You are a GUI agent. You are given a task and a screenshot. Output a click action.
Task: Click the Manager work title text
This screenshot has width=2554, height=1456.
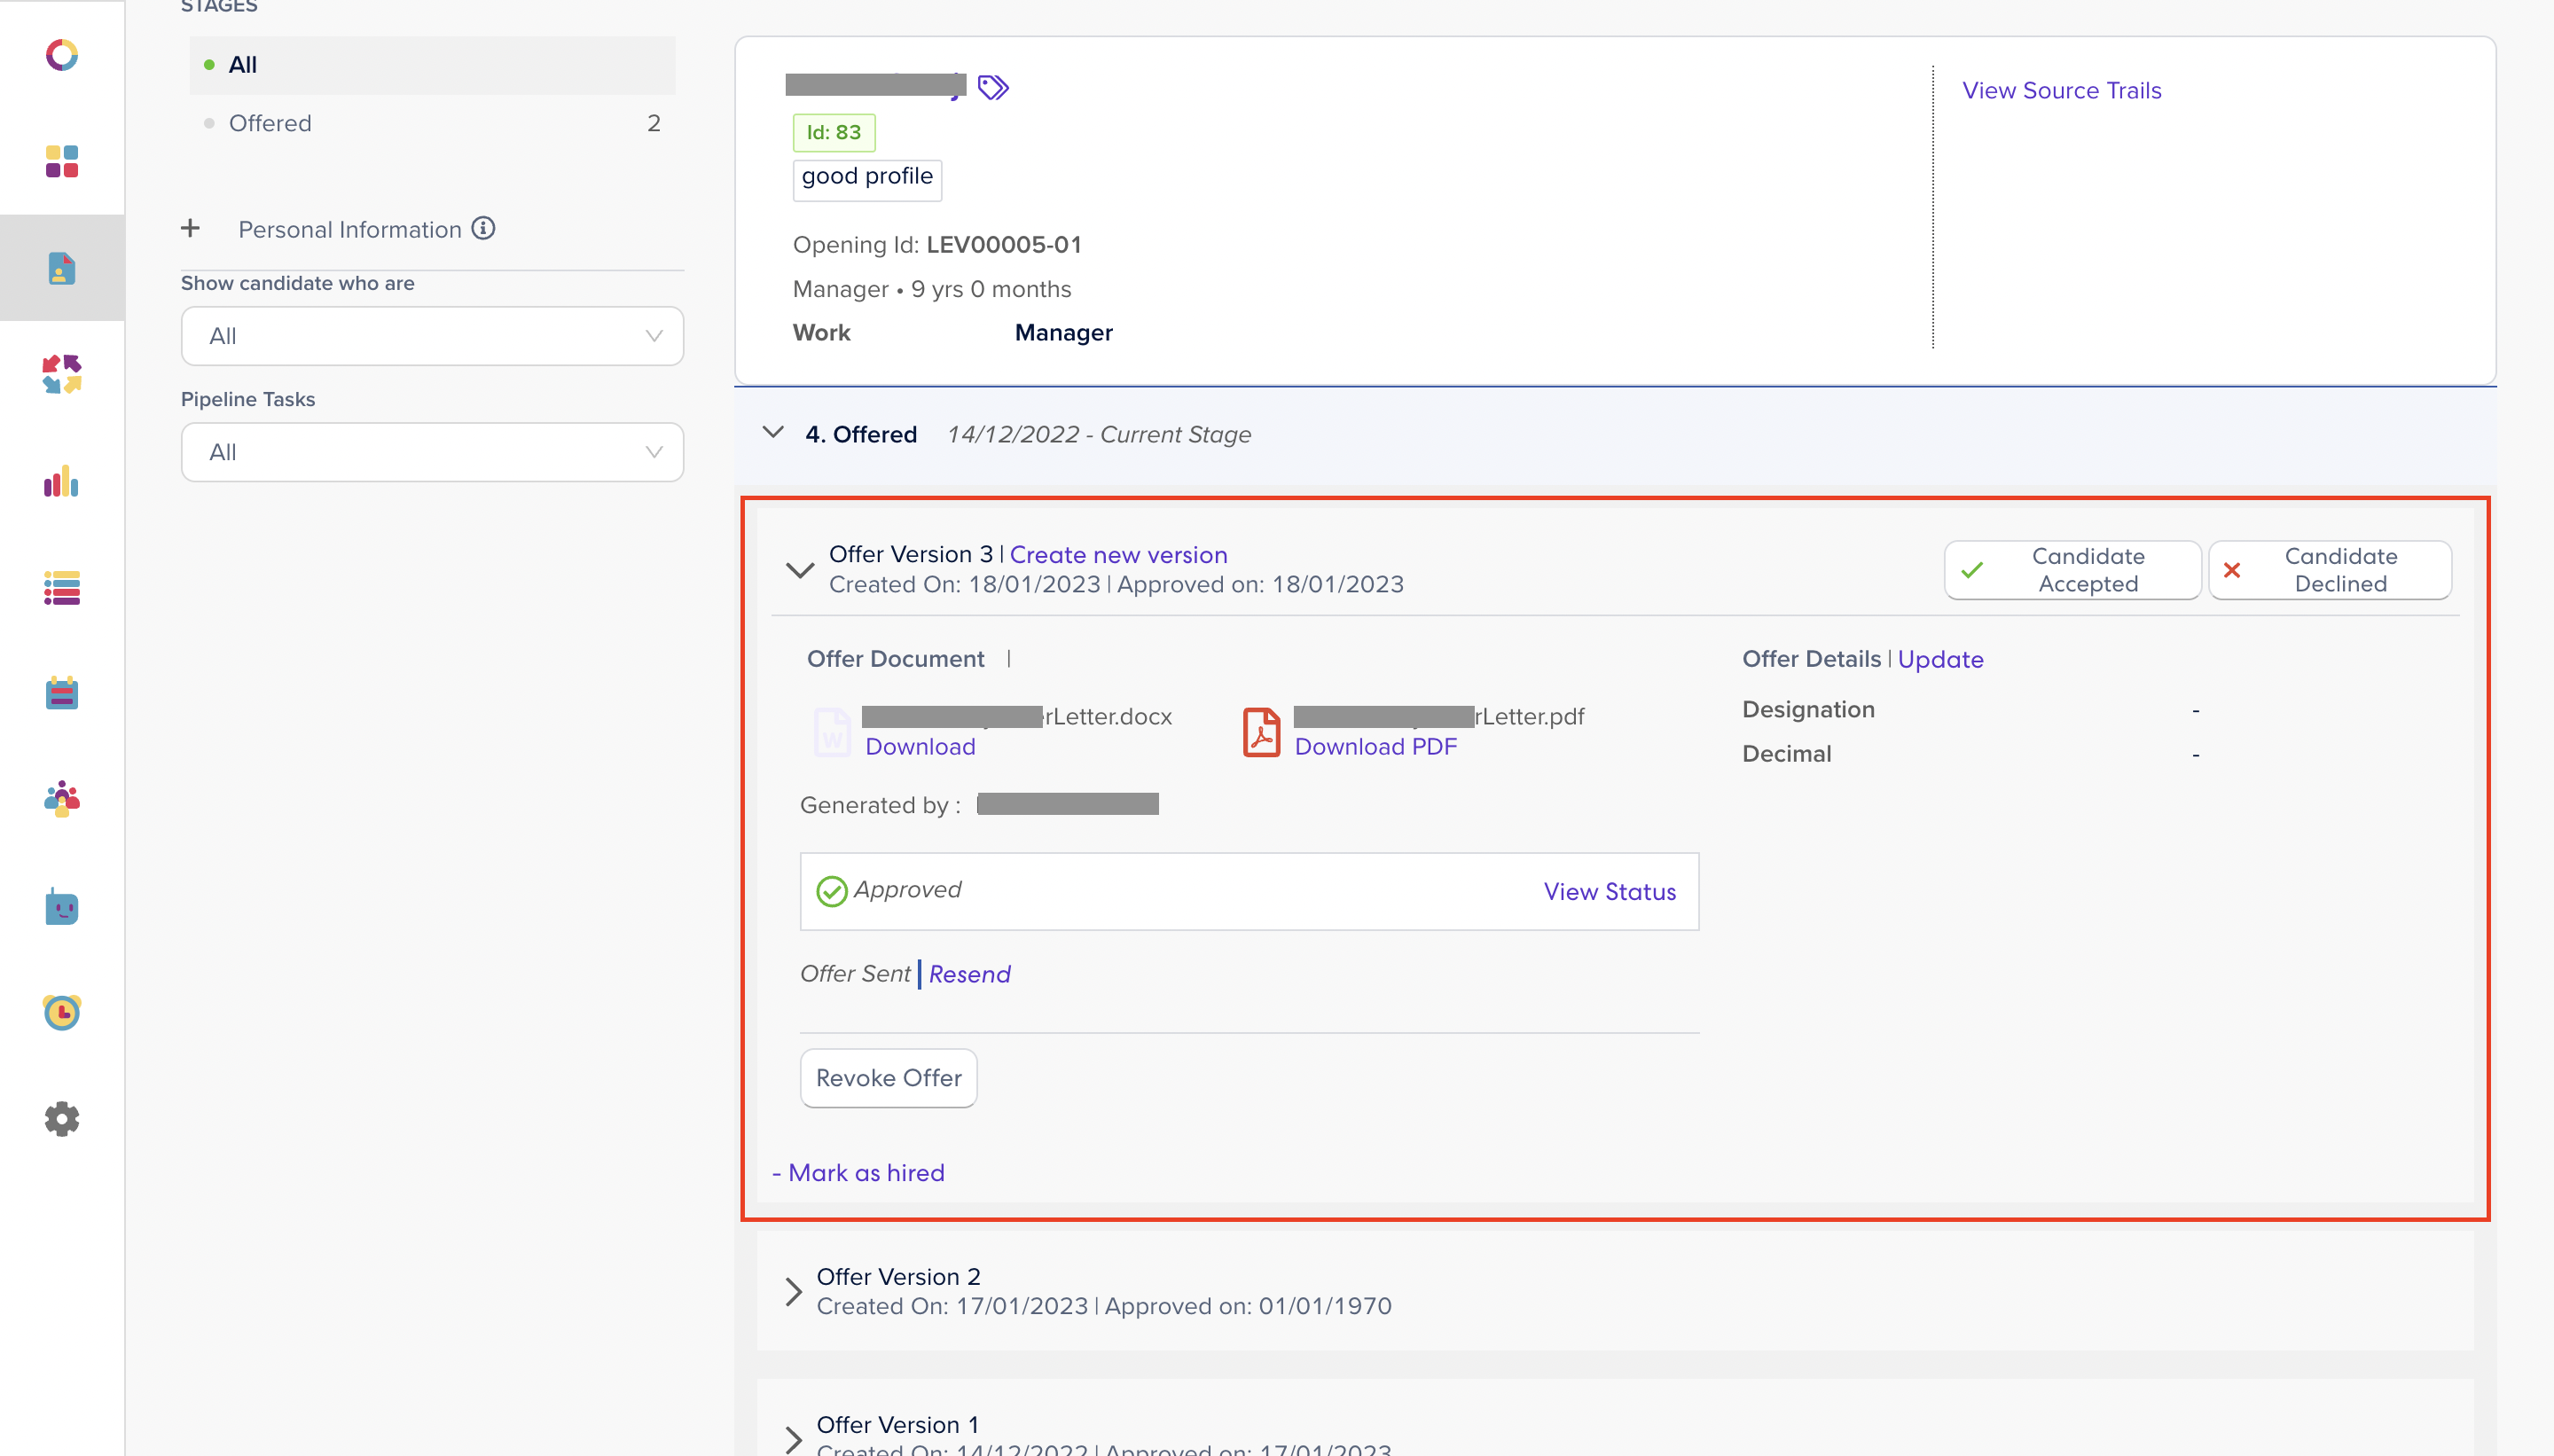tap(1063, 333)
